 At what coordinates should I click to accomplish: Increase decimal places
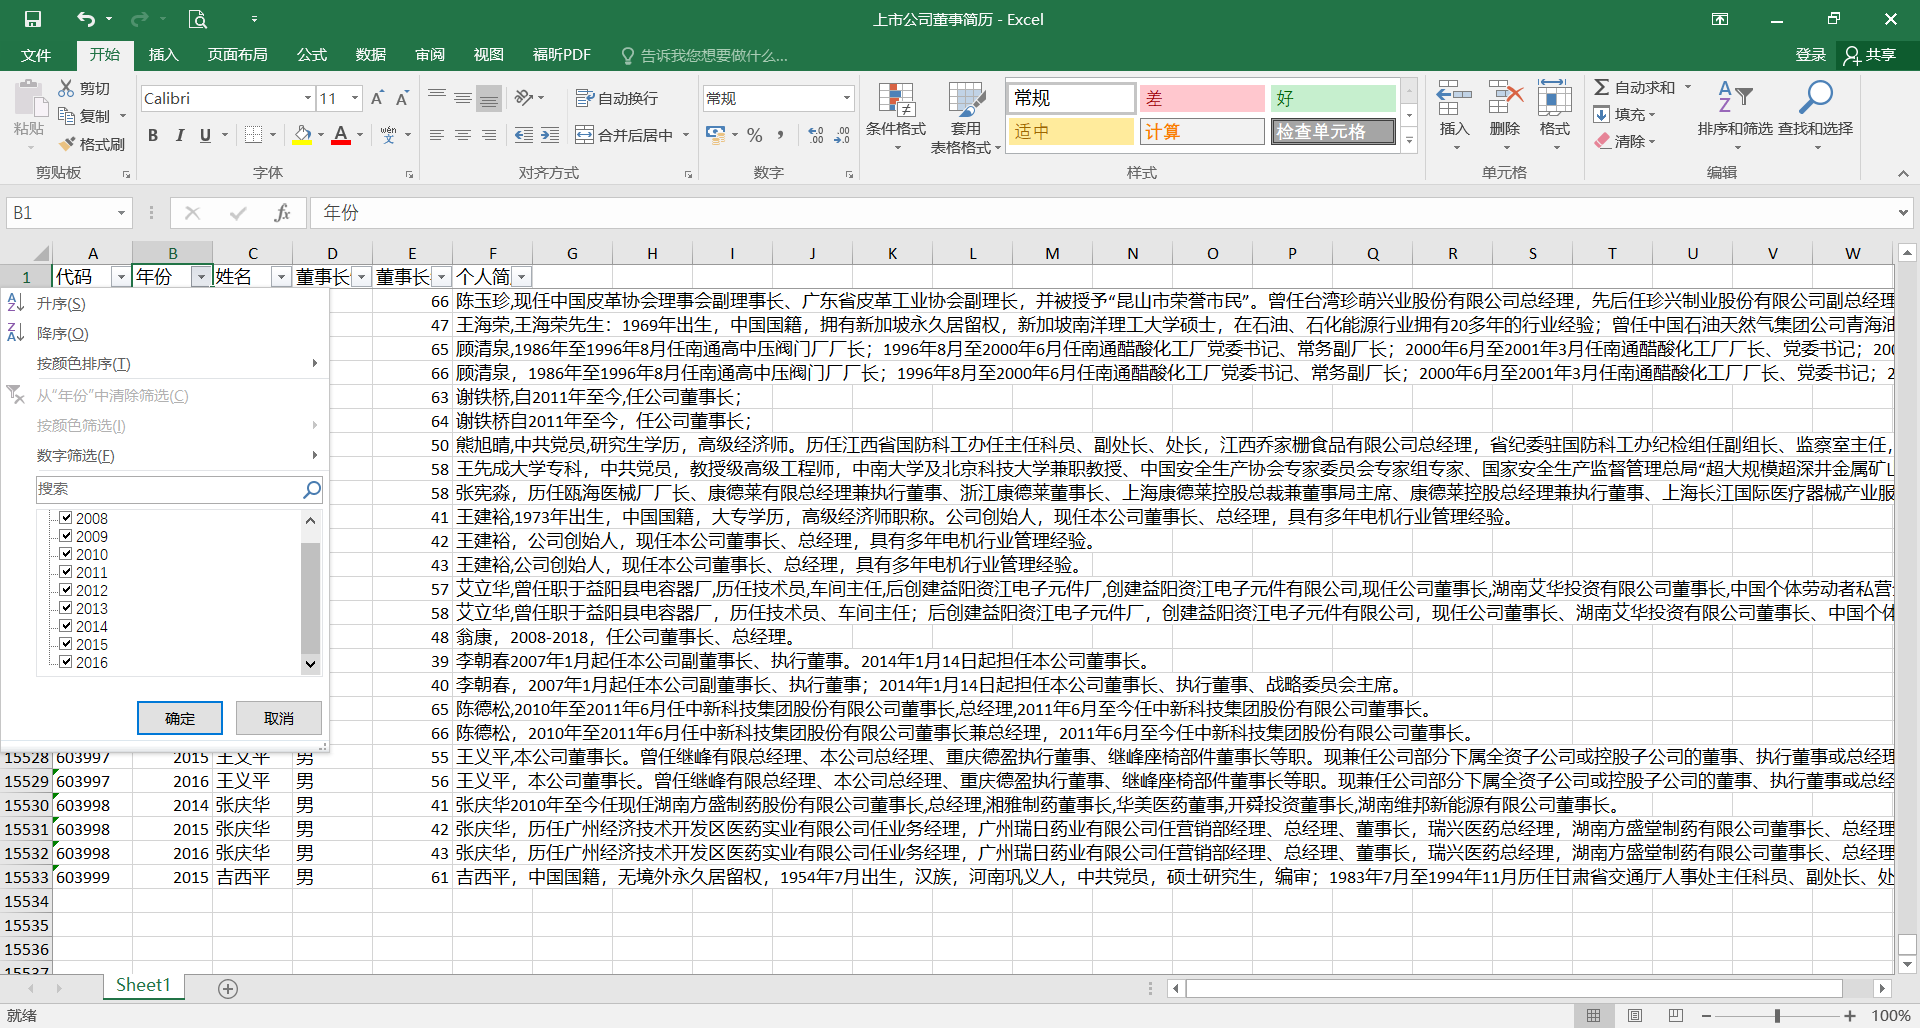coord(816,135)
